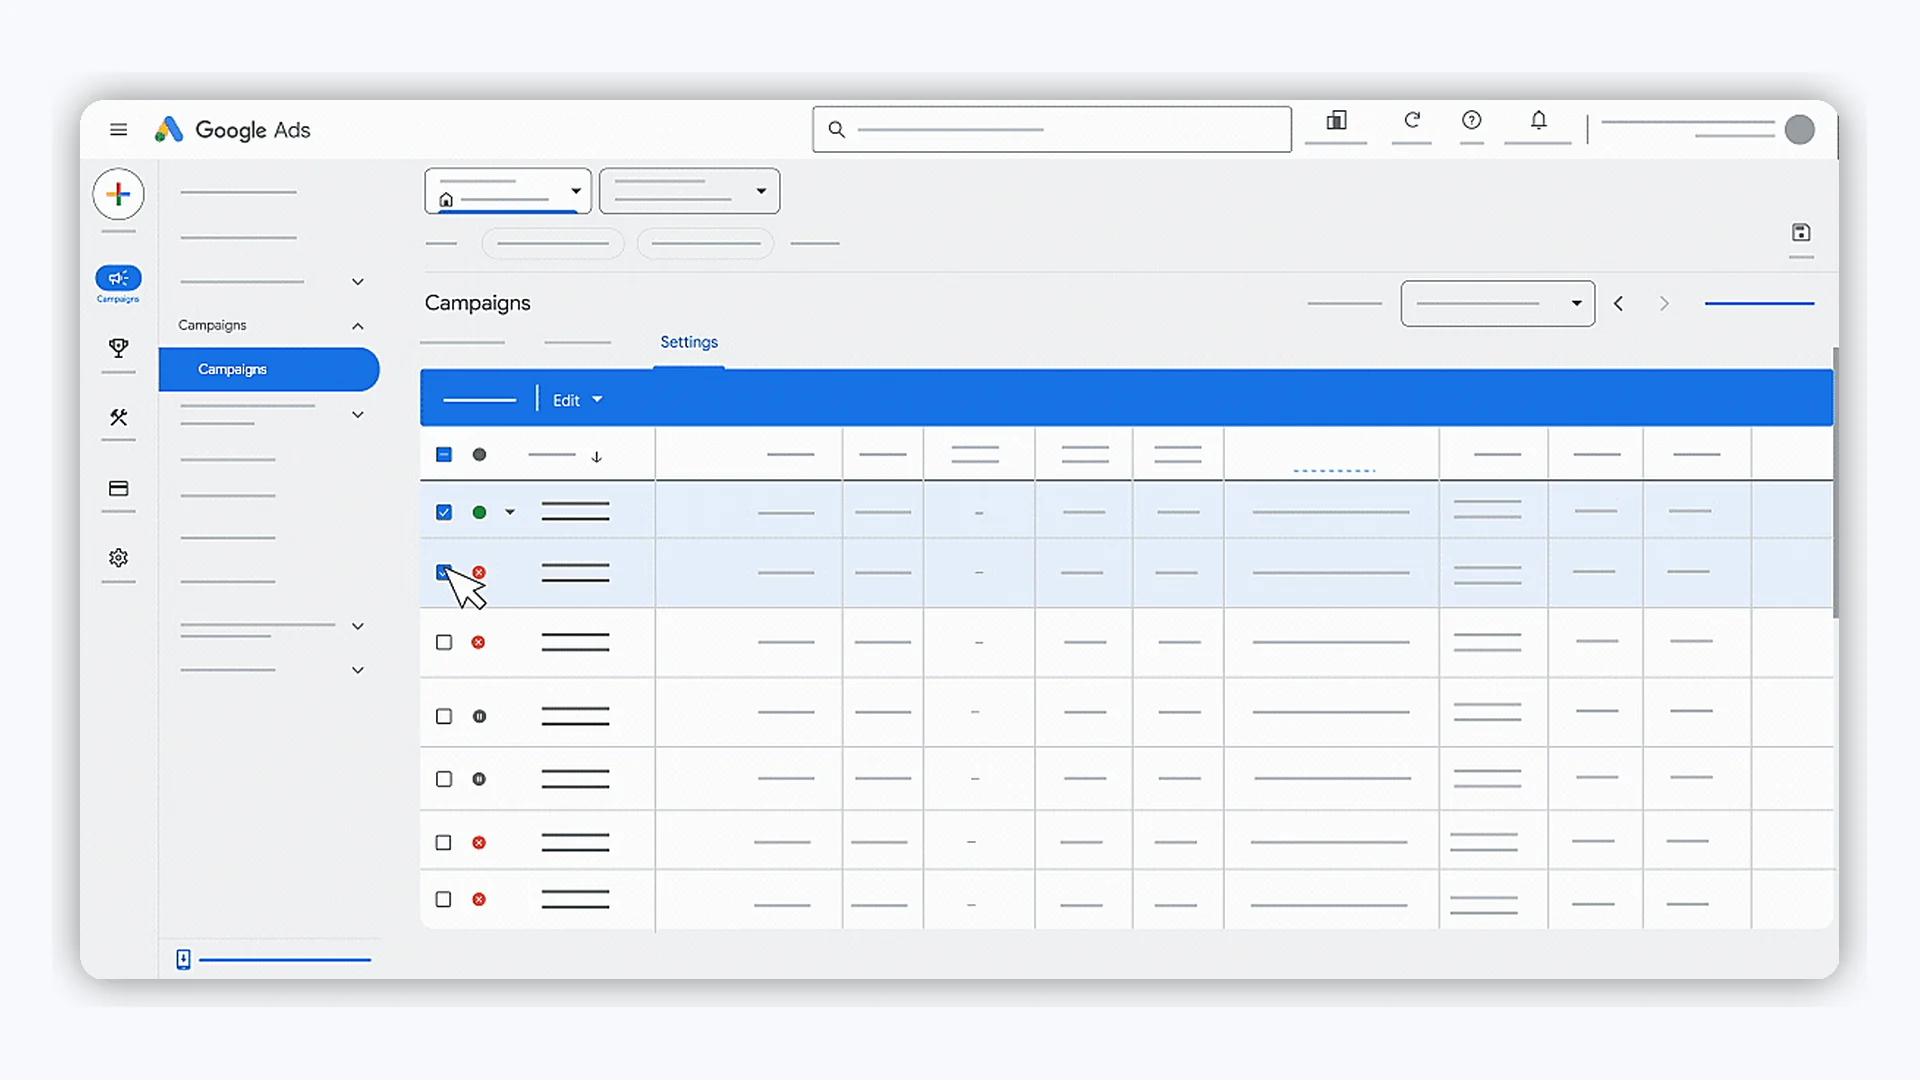Screen dimensions: 1920x1080
Task: Click the save icon above the table
Action: [1801, 233]
